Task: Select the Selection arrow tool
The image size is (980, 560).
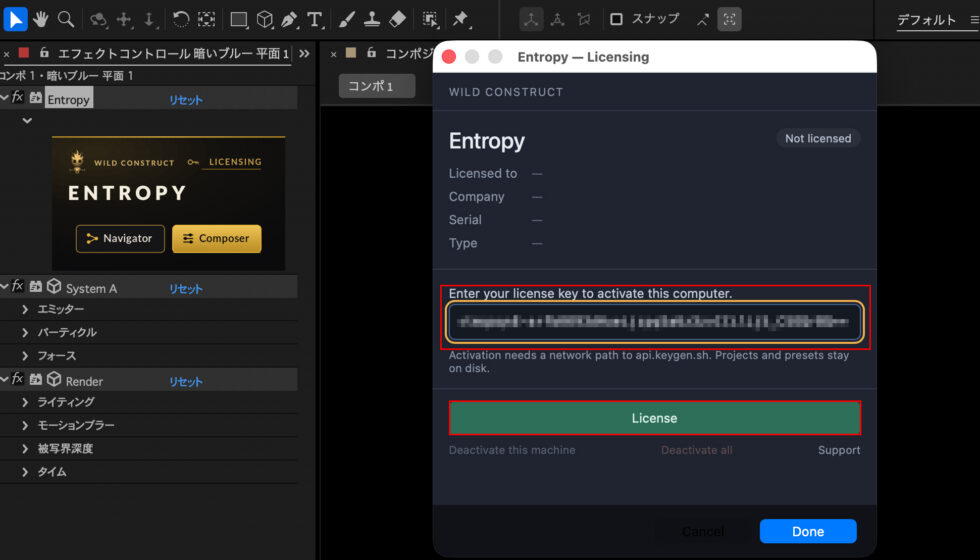Action: click(15, 19)
